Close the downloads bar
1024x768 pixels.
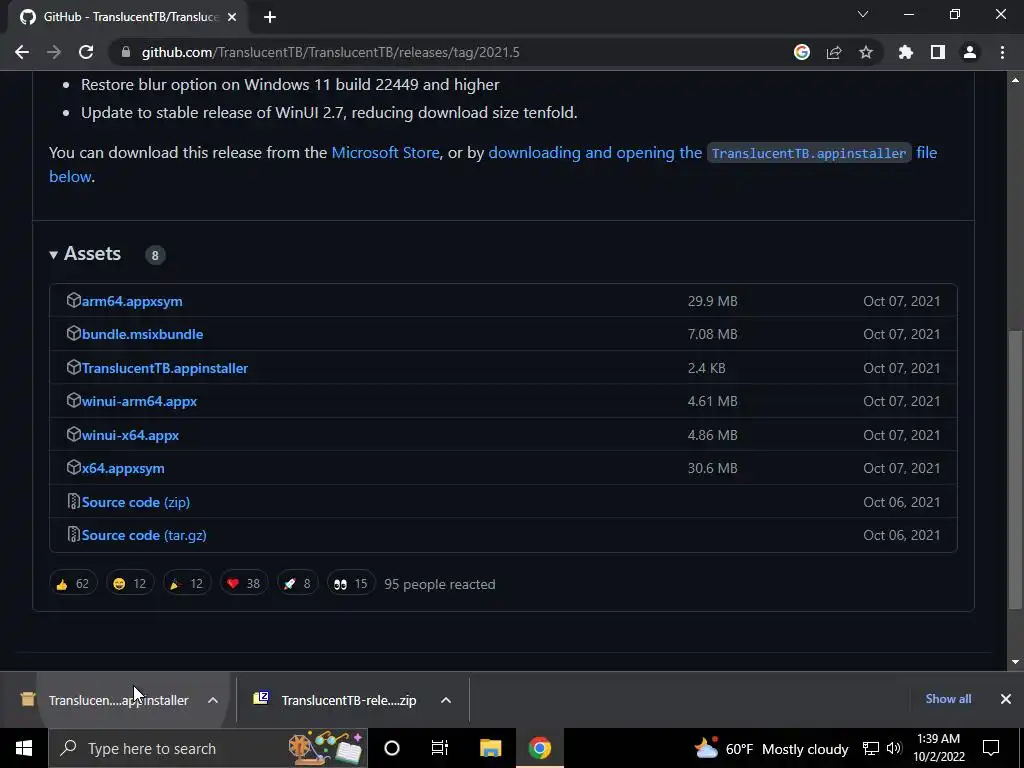pos(1006,699)
